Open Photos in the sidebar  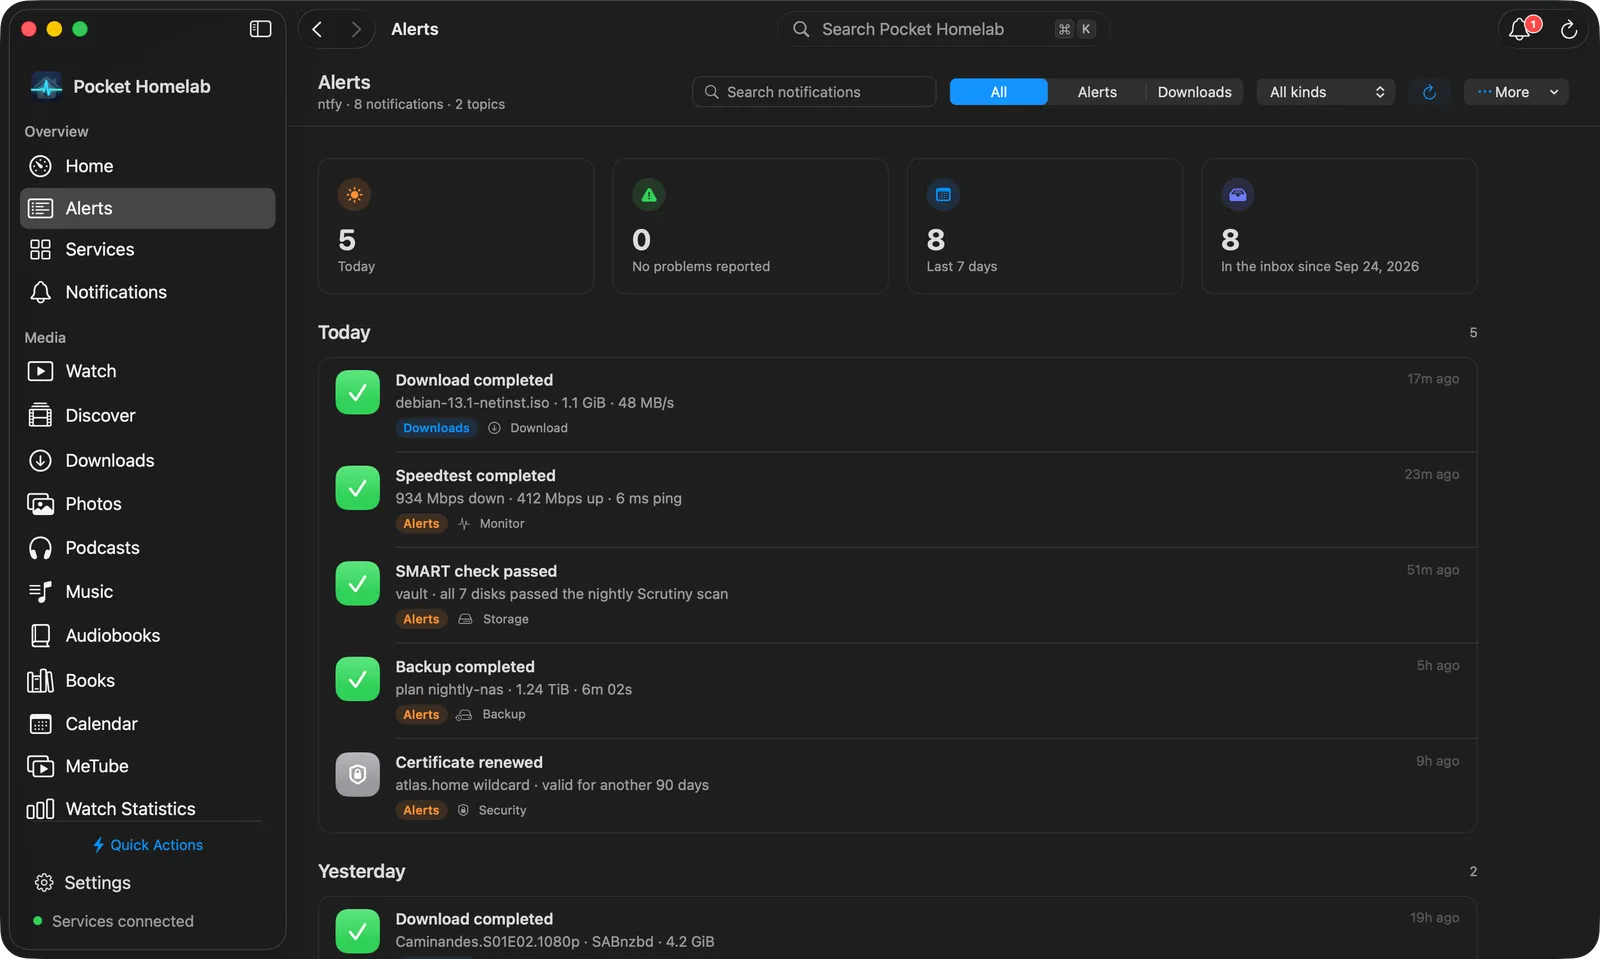point(147,504)
